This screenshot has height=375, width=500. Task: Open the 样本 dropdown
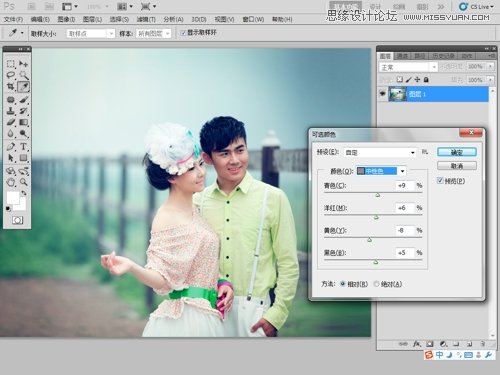pyautogui.click(x=153, y=33)
